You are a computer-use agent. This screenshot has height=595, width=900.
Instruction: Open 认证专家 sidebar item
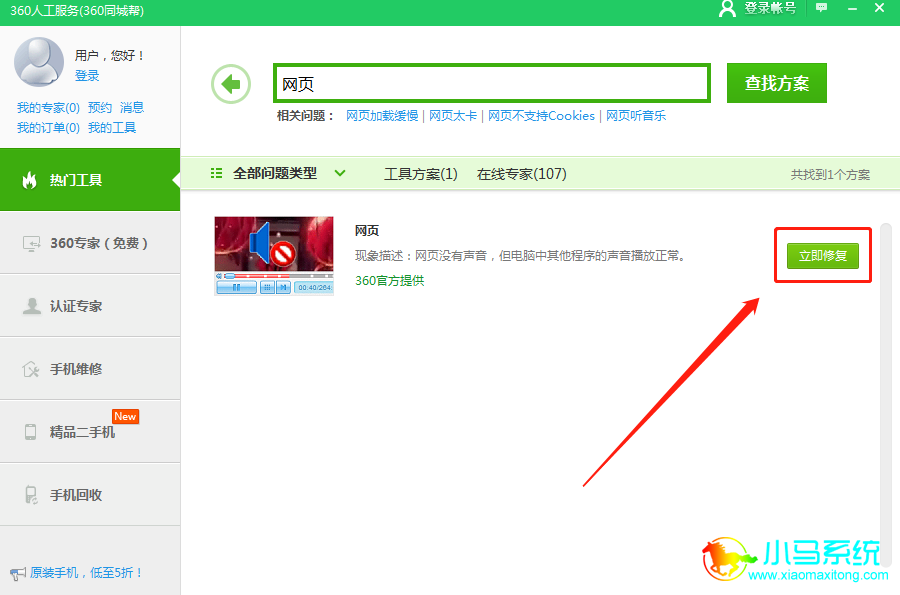click(x=90, y=306)
